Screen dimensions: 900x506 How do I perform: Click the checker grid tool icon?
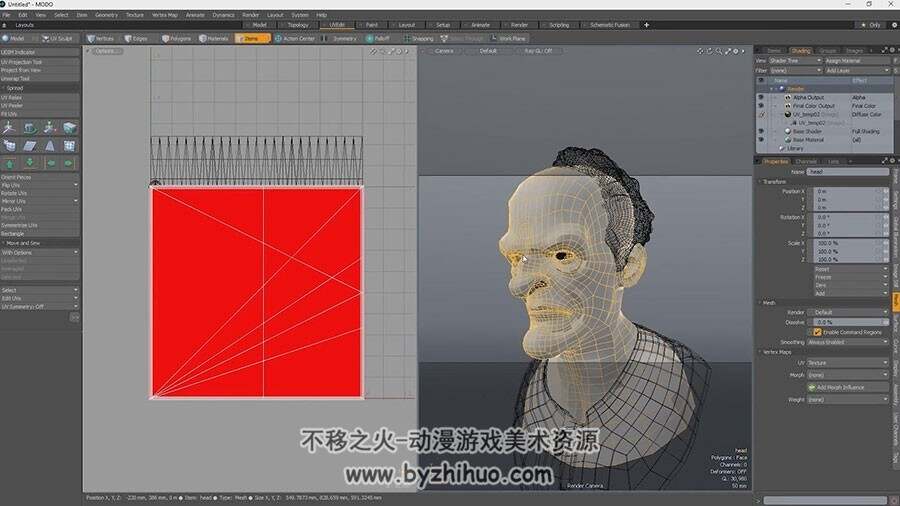(69, 146)
